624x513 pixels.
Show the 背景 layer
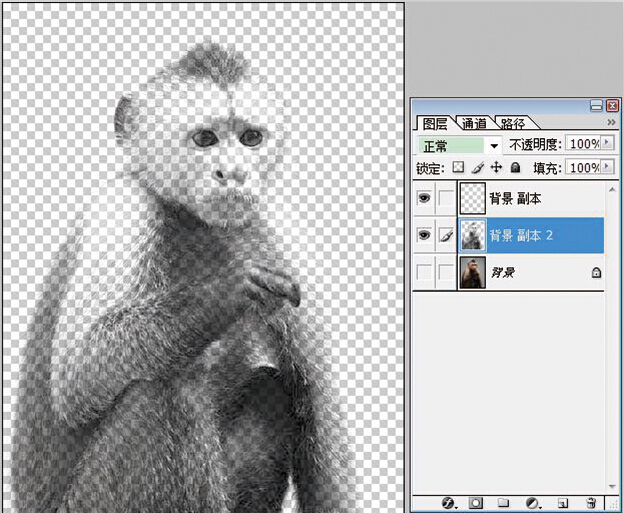pos(423,272)
